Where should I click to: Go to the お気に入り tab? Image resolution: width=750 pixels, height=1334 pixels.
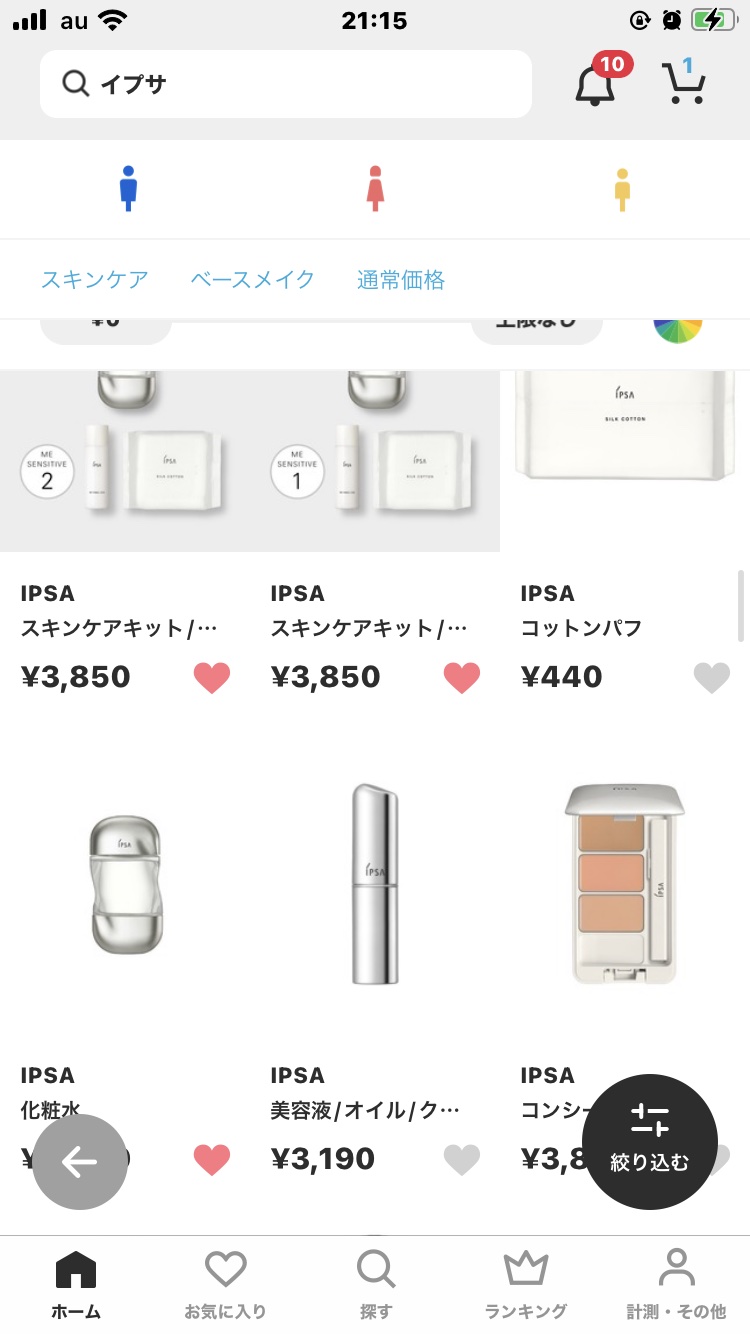[x=226, y=1283]
